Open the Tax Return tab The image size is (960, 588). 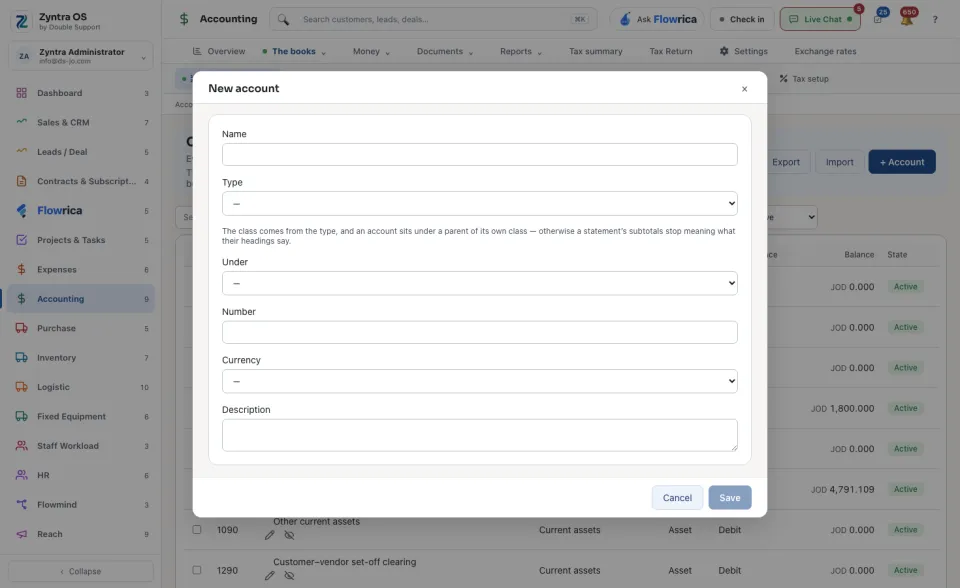coord(671,51)
